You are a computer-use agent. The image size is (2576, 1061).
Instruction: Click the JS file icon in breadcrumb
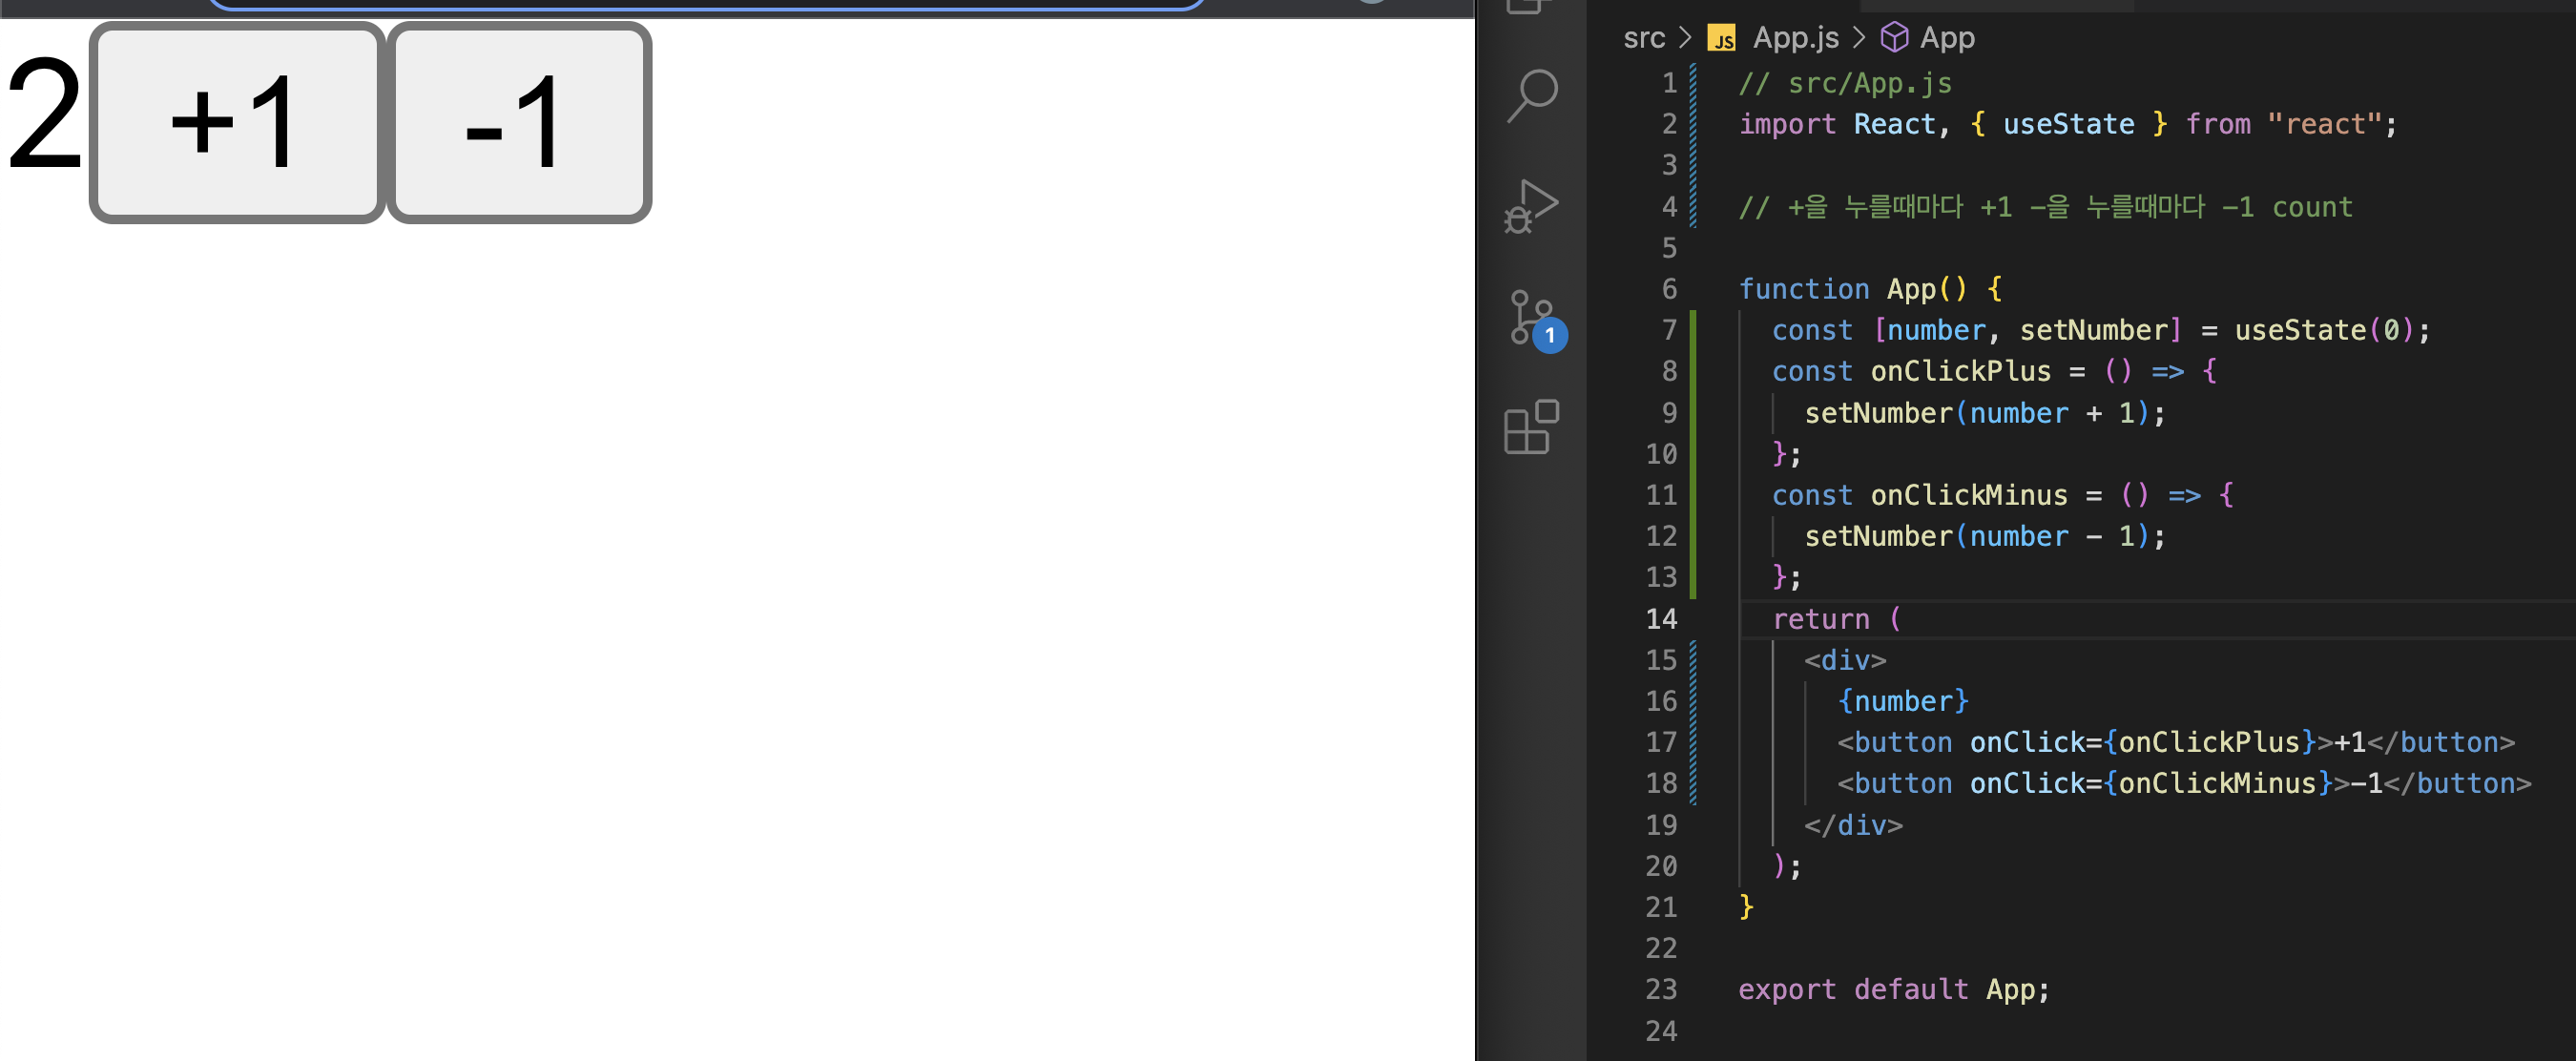point(1722,39)
